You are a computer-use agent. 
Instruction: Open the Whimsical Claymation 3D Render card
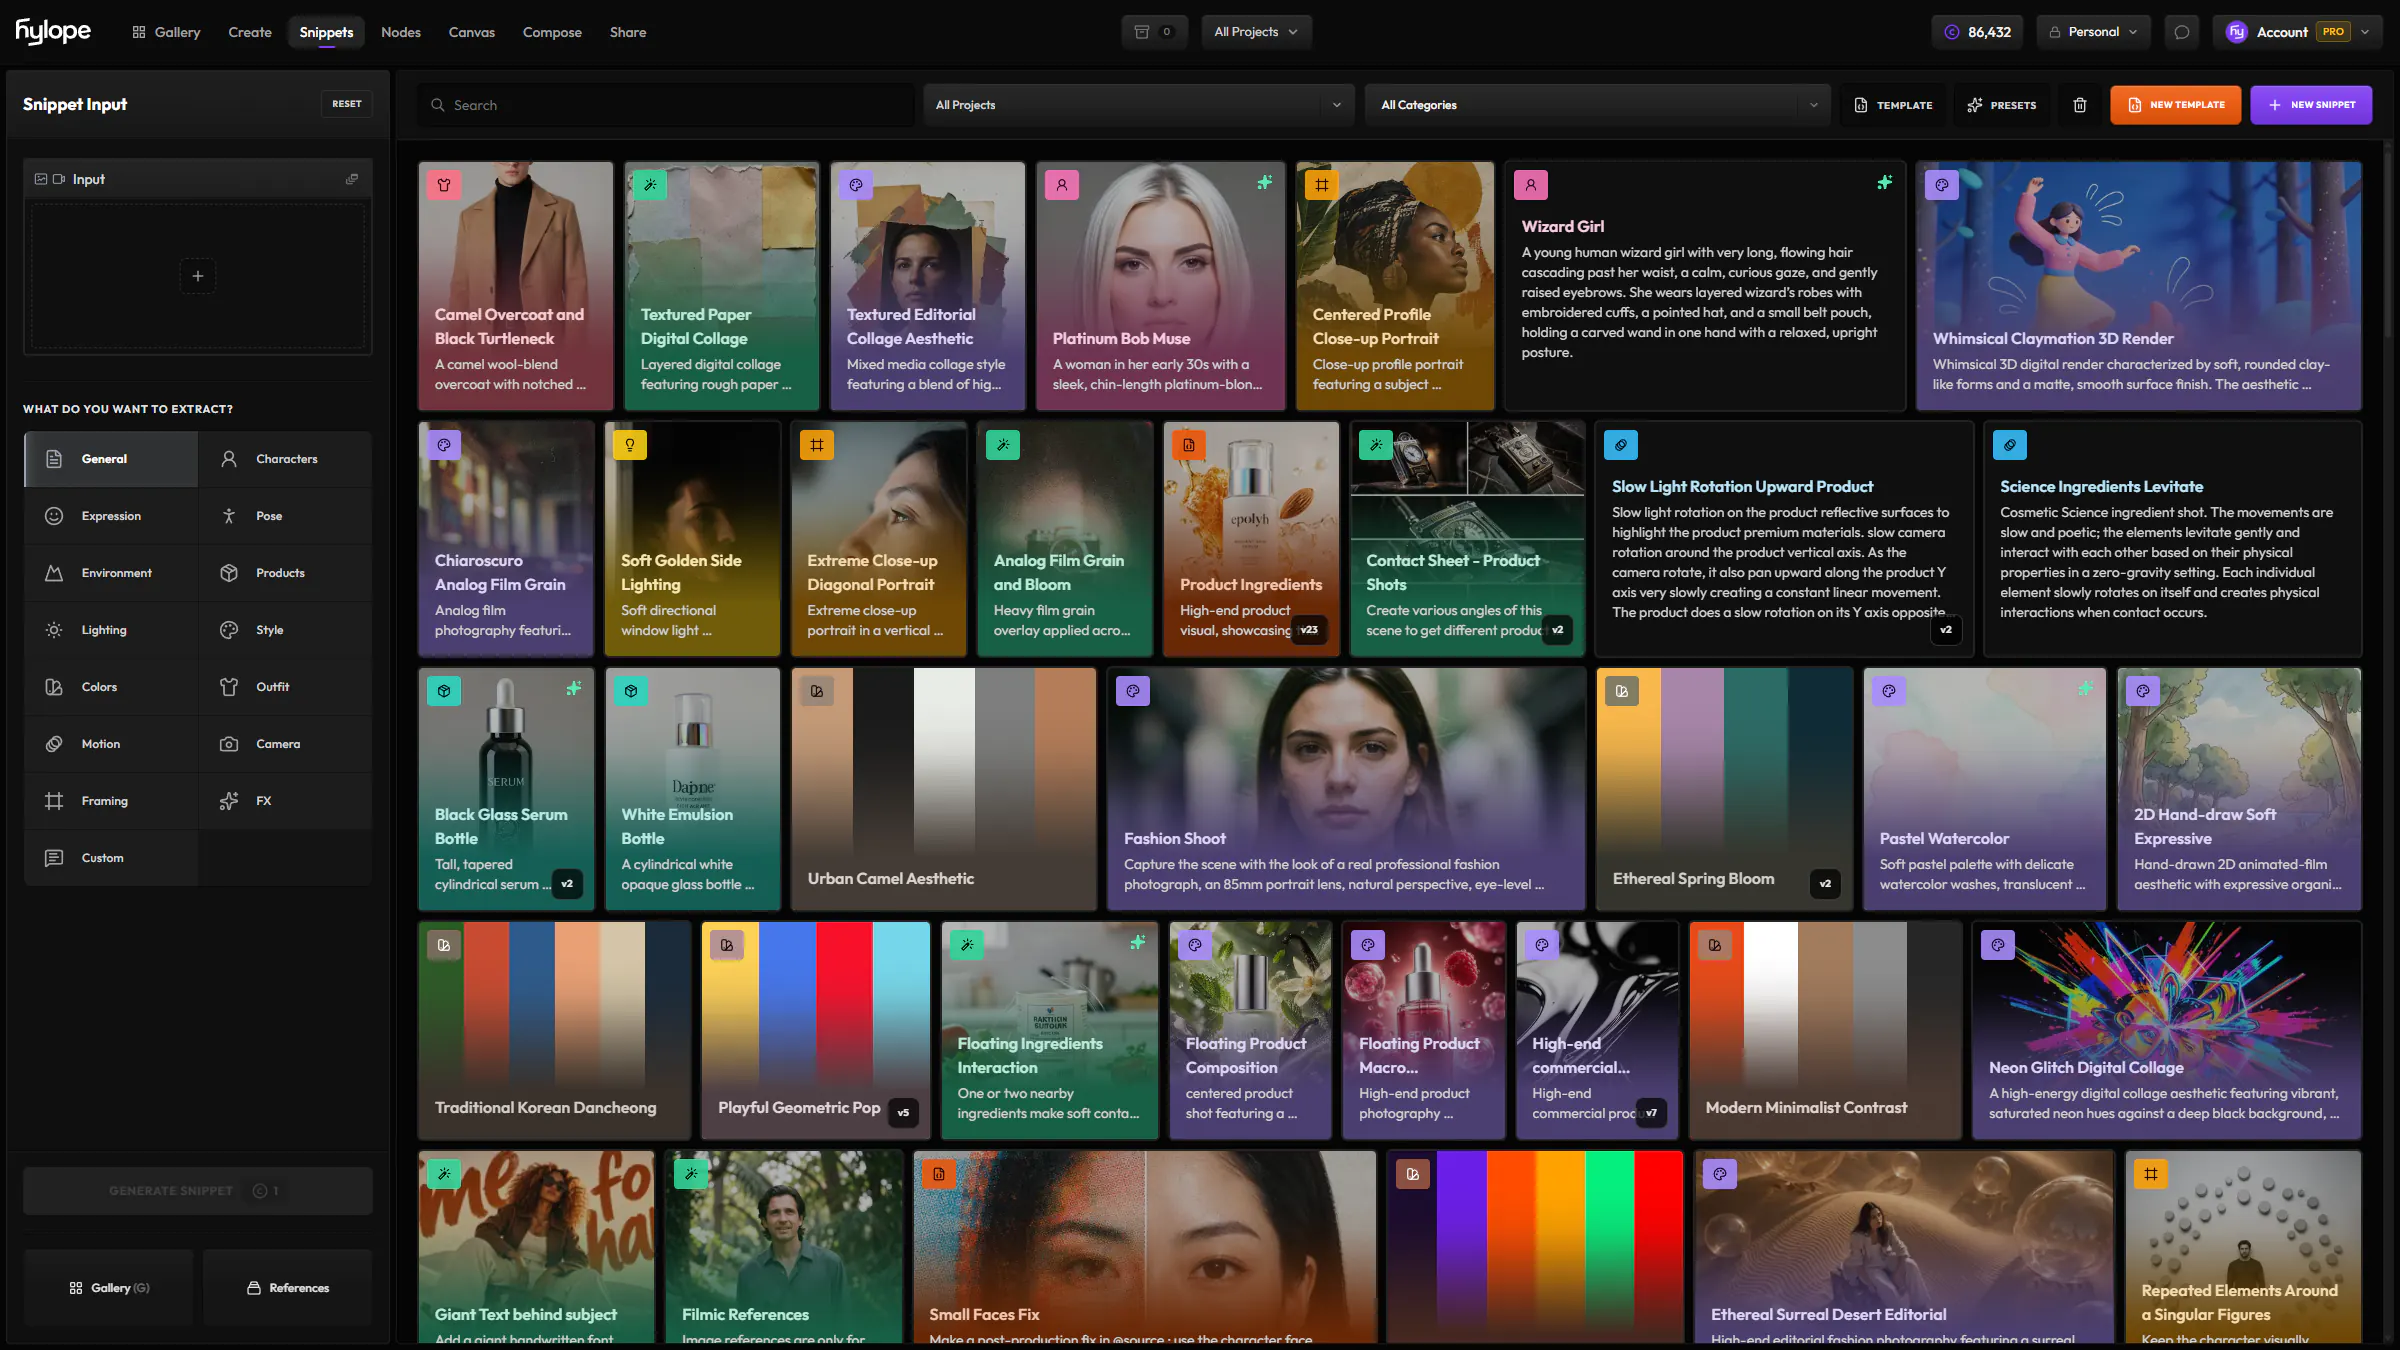click(x=2138, y=286)
